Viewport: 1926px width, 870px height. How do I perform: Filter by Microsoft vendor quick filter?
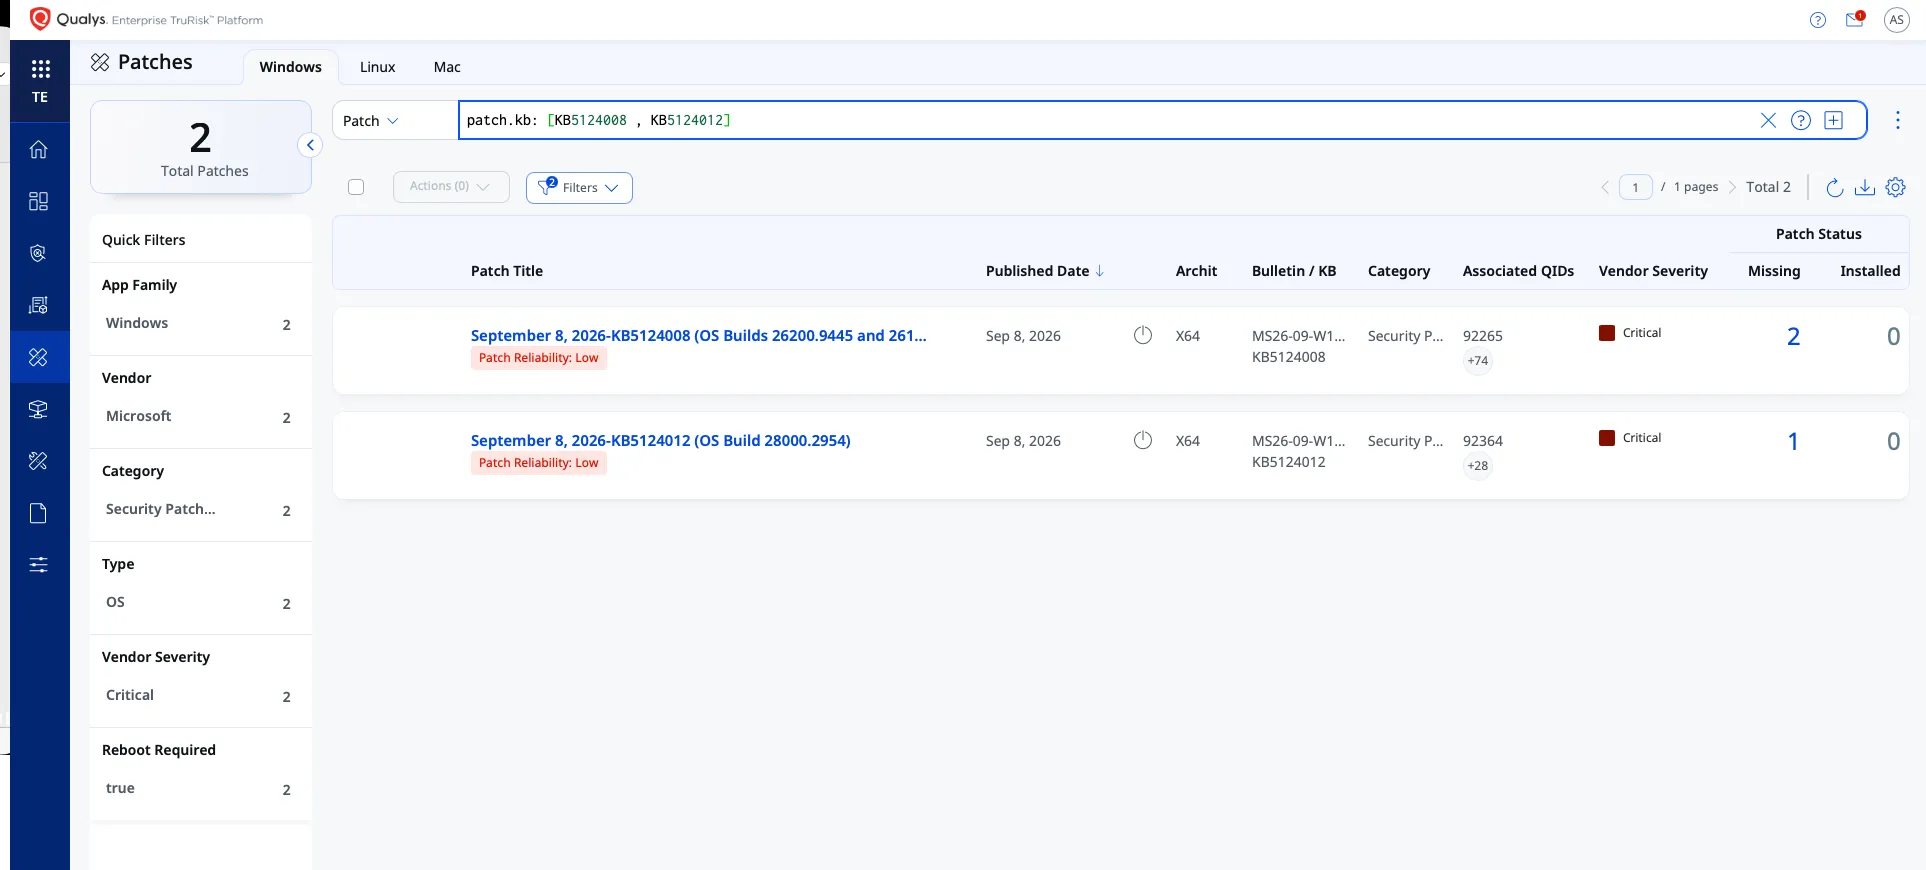pyautogui.click(x=198, y=416)
